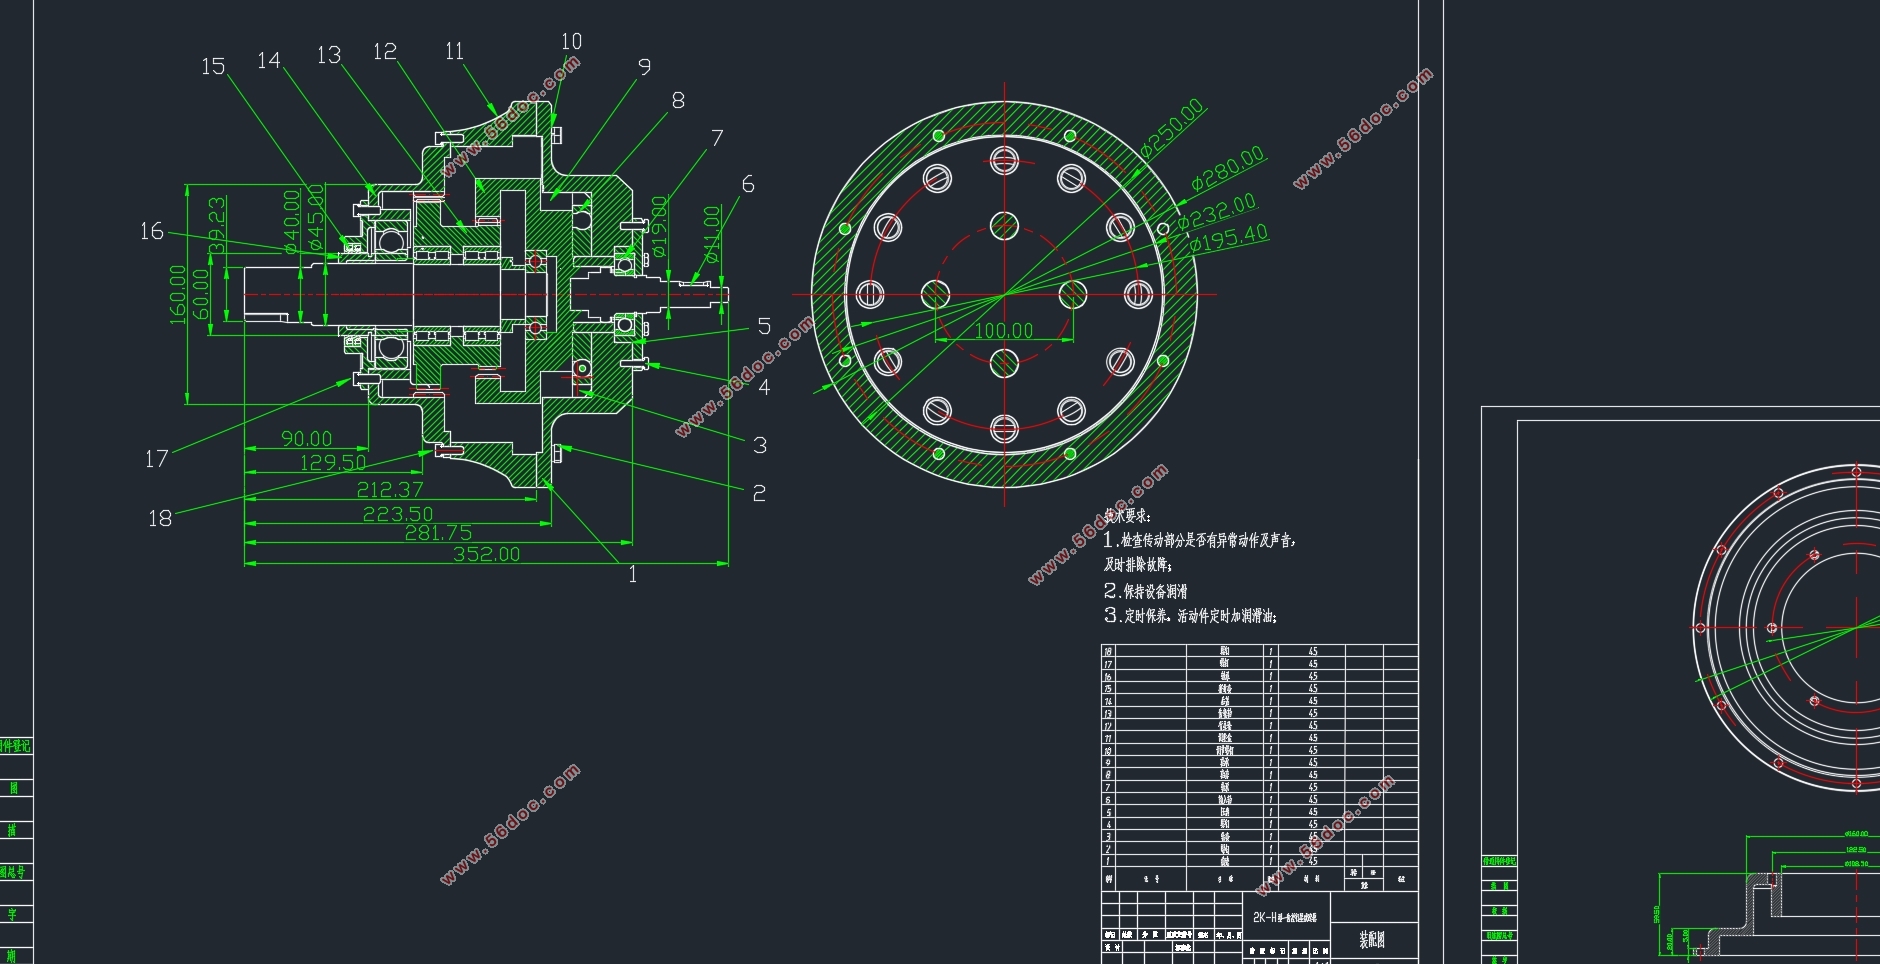This screenshot has width=1880, height=964.
Task: Click technical requirement line 2
Action: pos(1146,591)
